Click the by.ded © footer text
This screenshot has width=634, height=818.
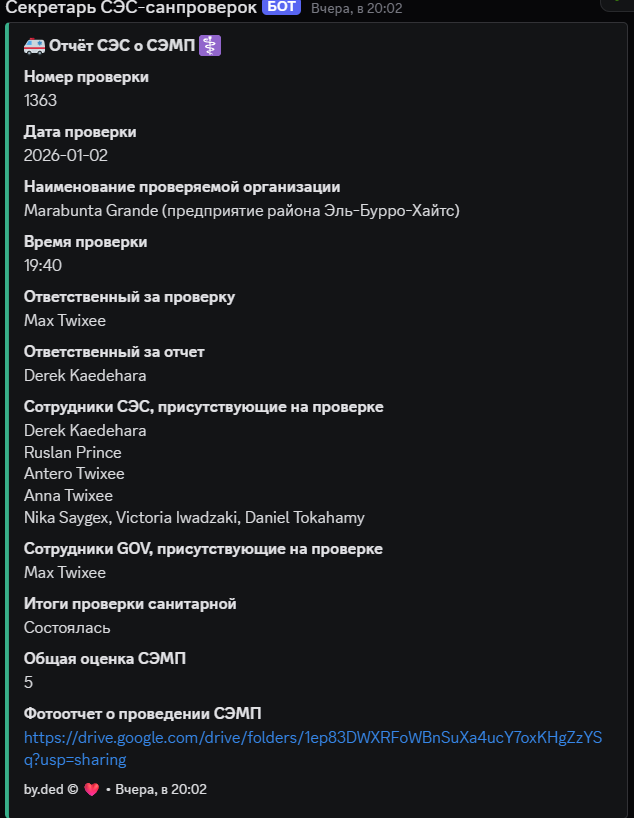(51, 789)
